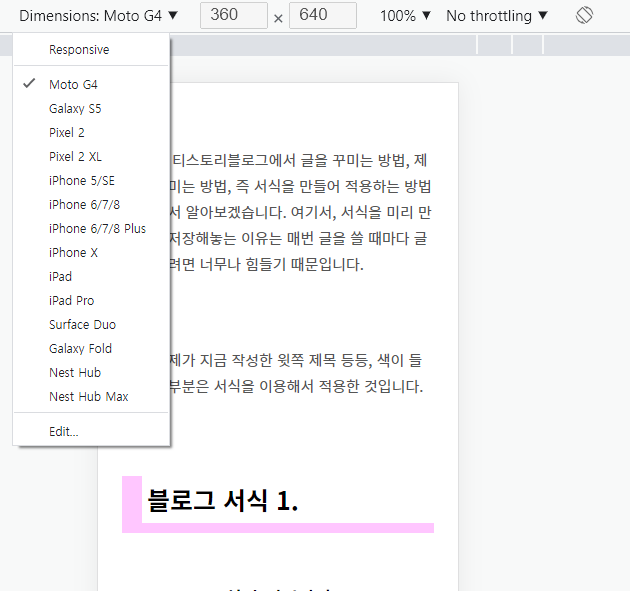Click the rotate device orientation icon

(584, 16)
